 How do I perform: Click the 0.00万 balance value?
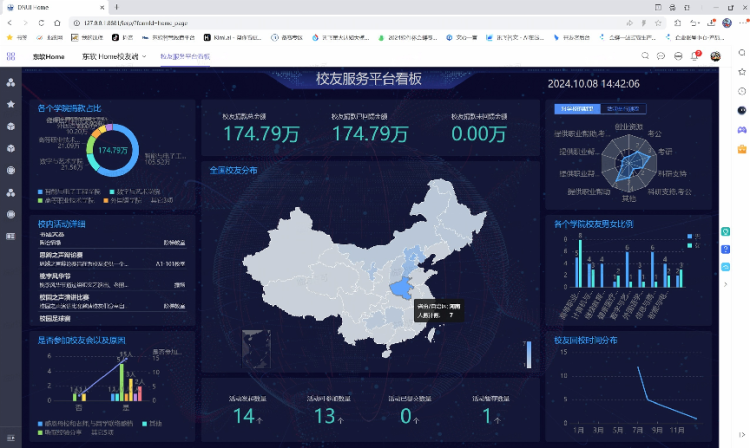pos(479,134)
